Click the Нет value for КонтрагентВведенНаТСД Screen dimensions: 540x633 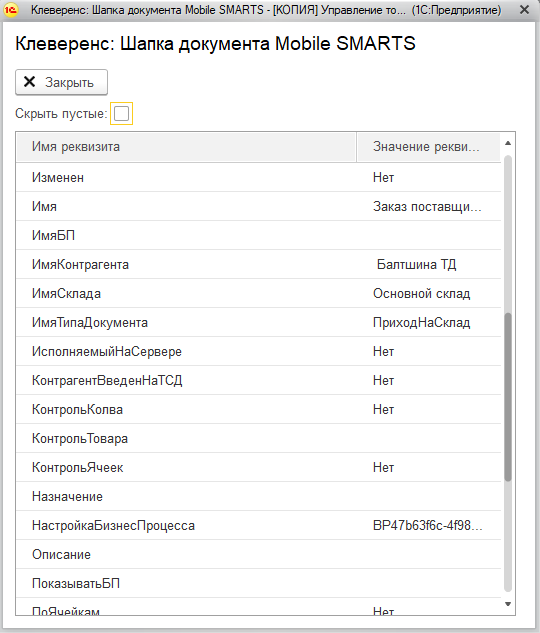(x=383, y=381)
